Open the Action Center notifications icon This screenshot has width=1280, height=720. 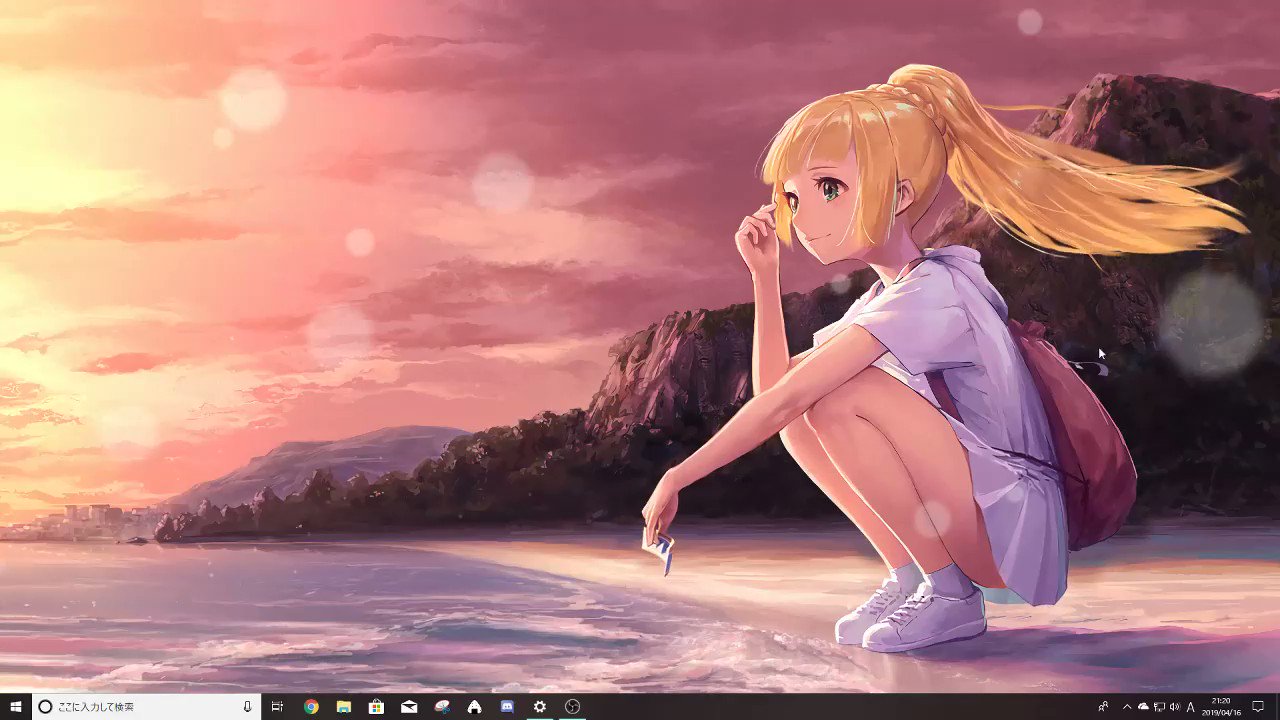coord(1258,706)
